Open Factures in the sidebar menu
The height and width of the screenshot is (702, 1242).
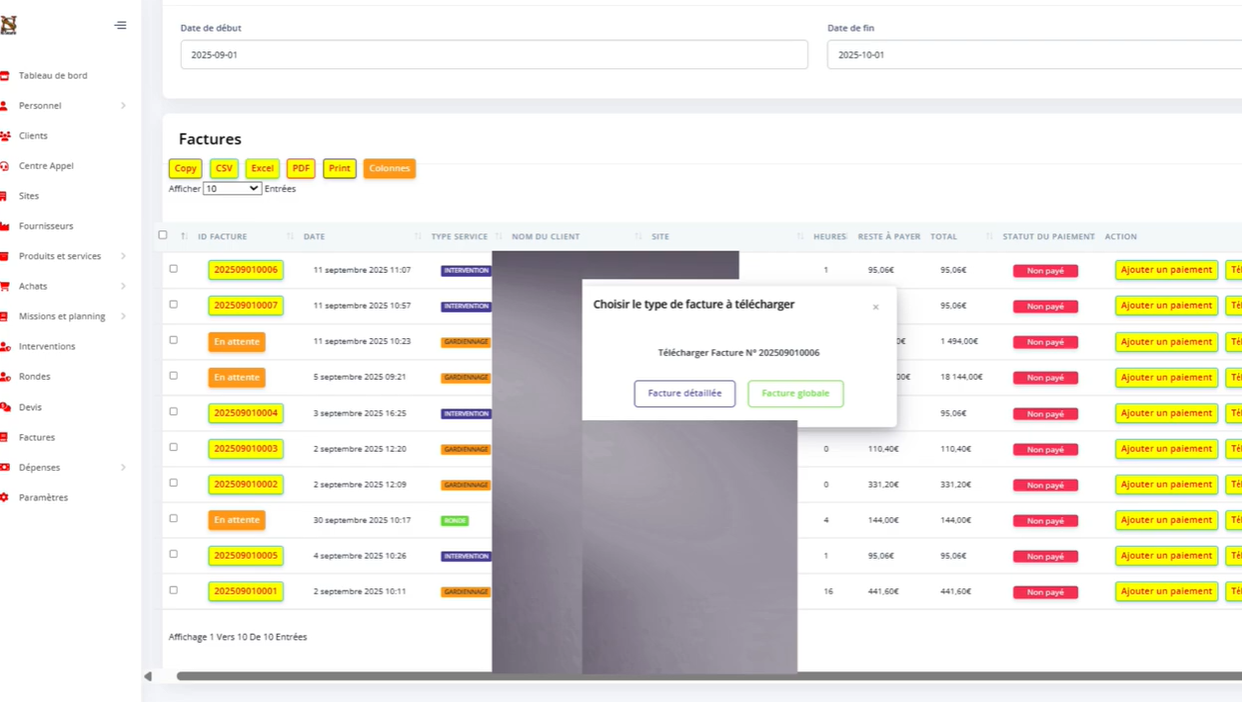pos(37,437)
